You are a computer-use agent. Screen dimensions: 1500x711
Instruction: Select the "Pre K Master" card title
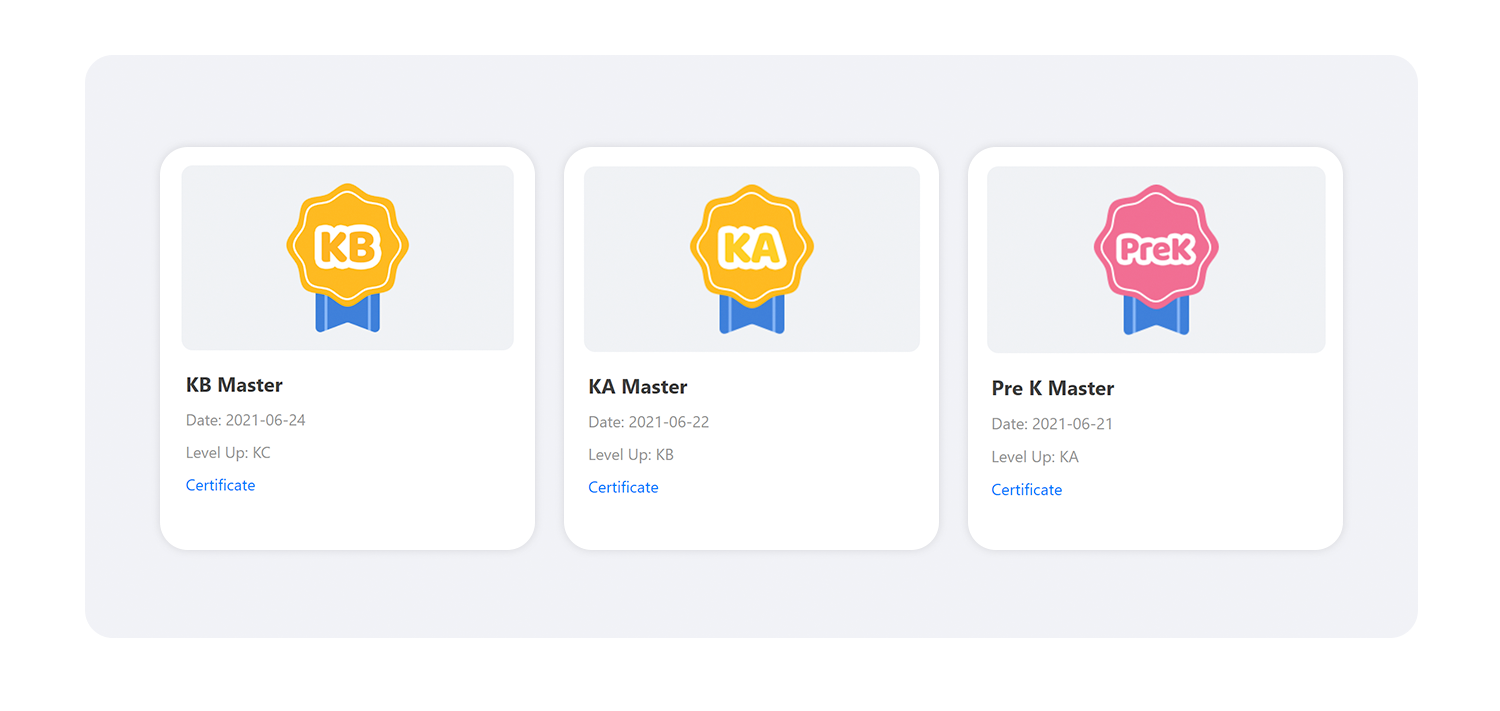[1052, 388]
